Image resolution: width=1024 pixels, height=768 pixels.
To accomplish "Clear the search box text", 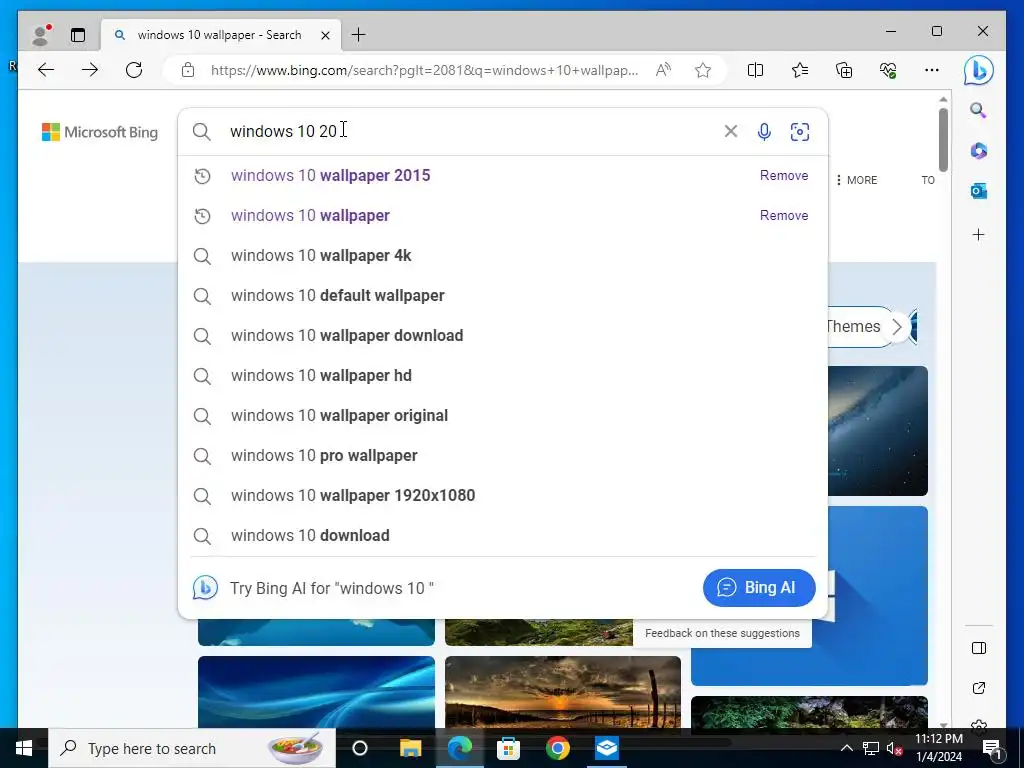I will tap(731, 131).
